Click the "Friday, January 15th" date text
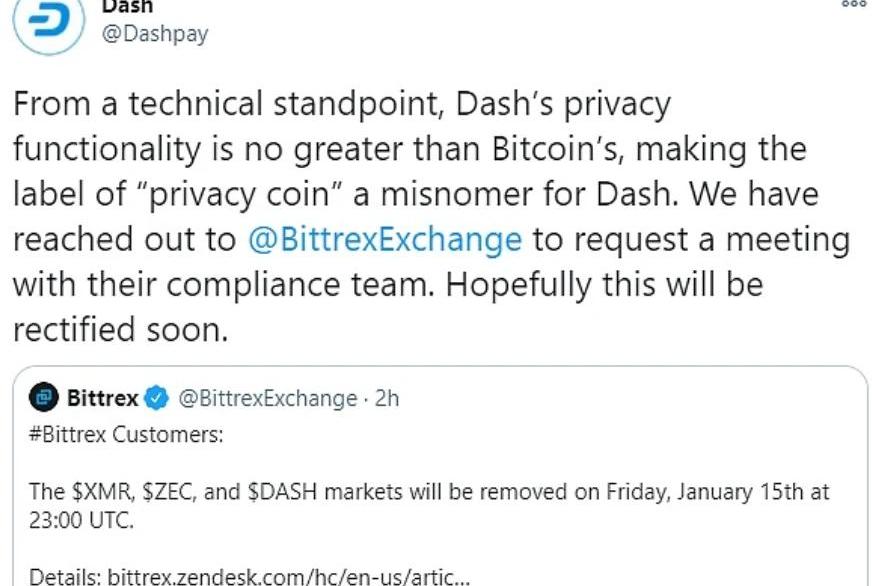The width and height of the screenshot is (872, 586). [x=690, y=493]
